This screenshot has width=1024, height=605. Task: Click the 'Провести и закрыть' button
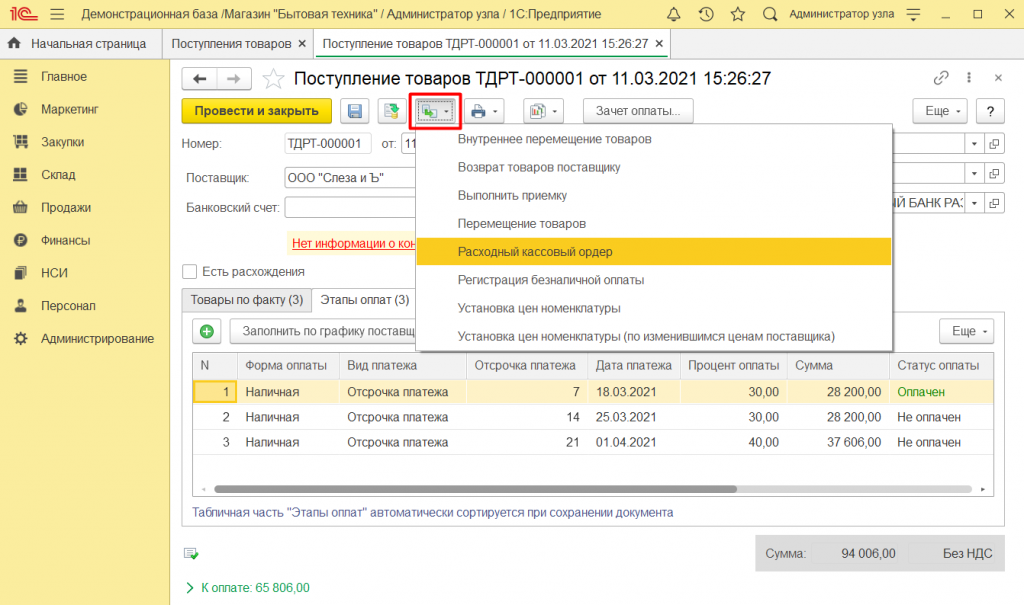click(x=256, y=111)
